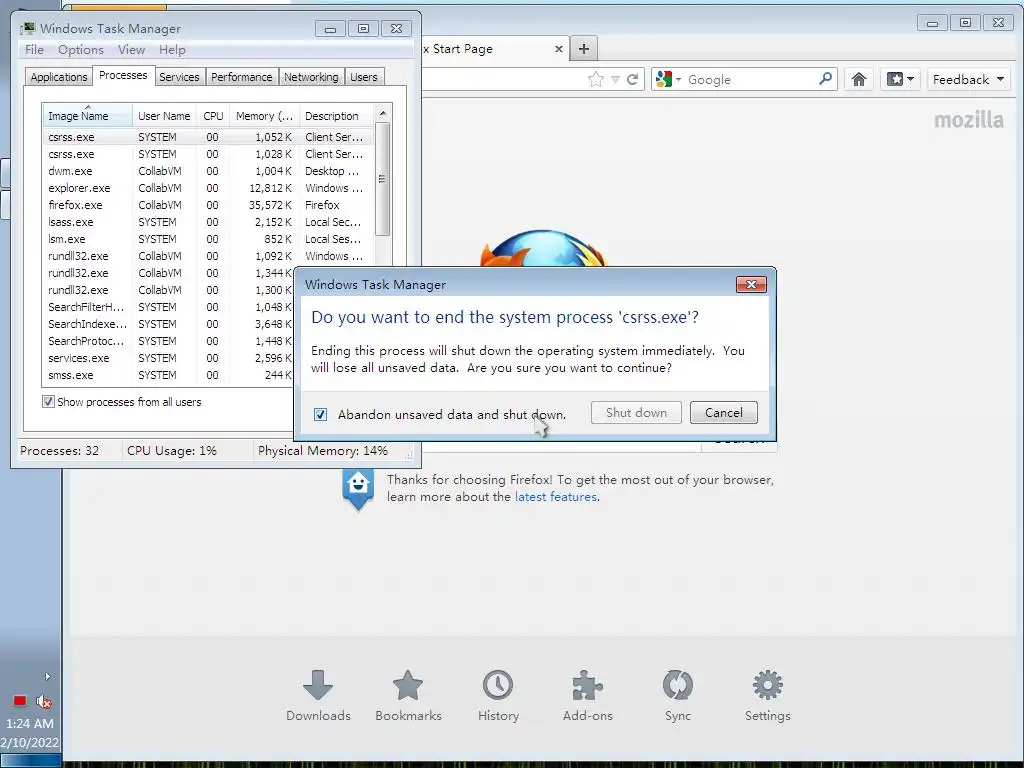Open the Feedback dropdown menu
Image resolution: width=1024 pixels, height=768 pixels.
coord(968,80)
